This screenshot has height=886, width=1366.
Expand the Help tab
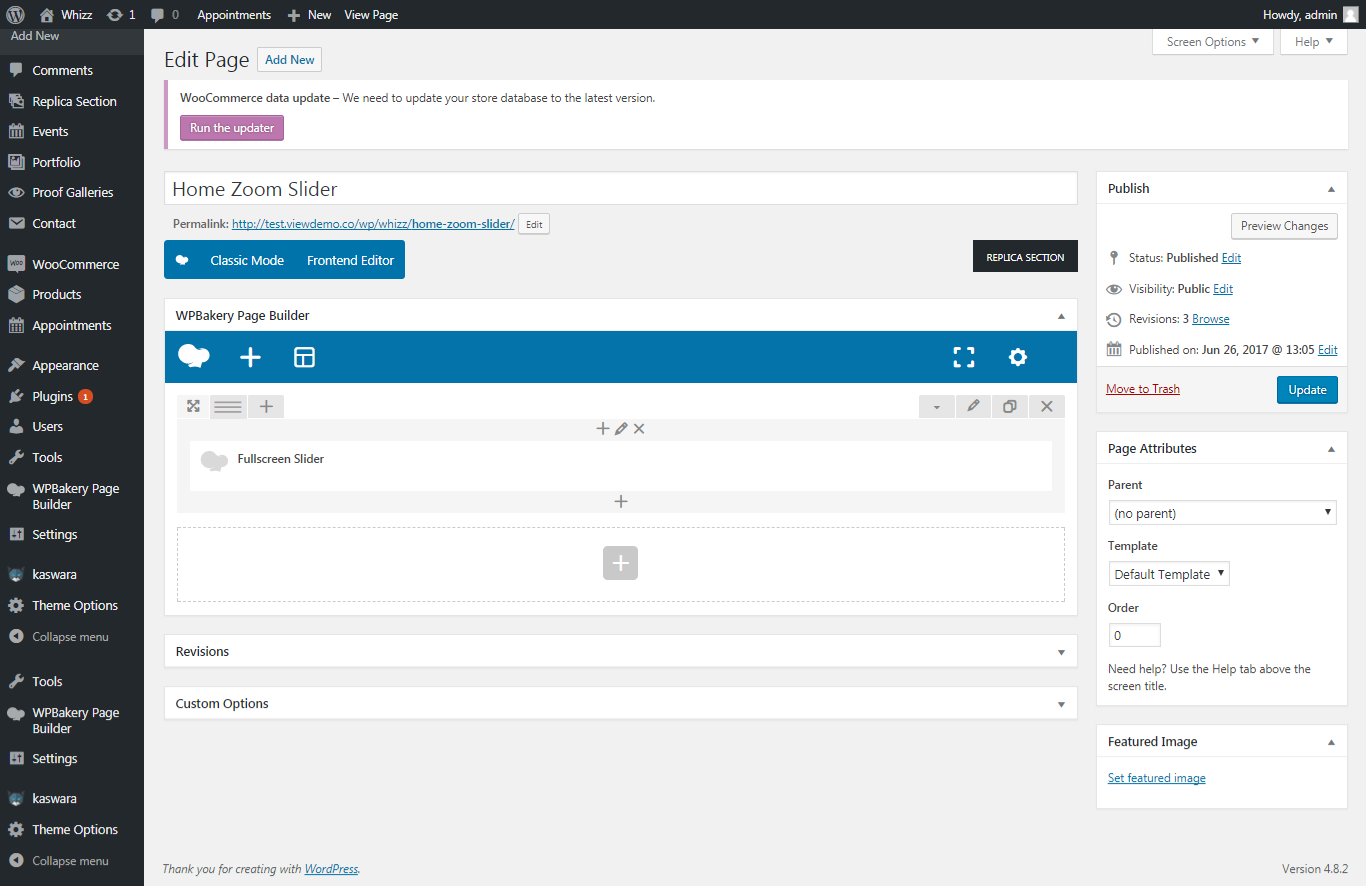click(1314, 42)
